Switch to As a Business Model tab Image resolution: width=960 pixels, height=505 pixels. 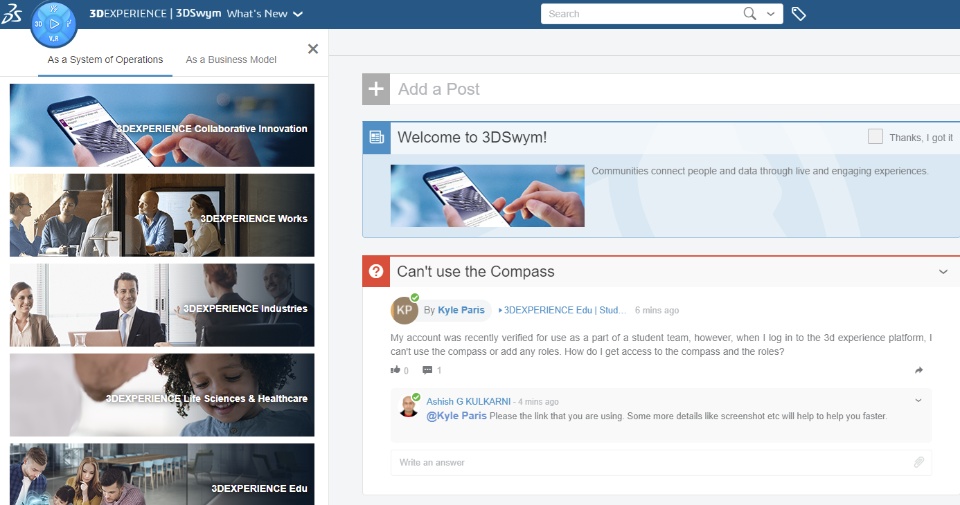(x=231, y=59)
